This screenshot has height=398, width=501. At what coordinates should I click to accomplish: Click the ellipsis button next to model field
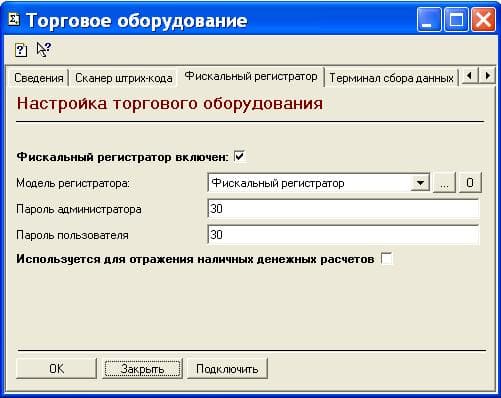click(444, 183)
